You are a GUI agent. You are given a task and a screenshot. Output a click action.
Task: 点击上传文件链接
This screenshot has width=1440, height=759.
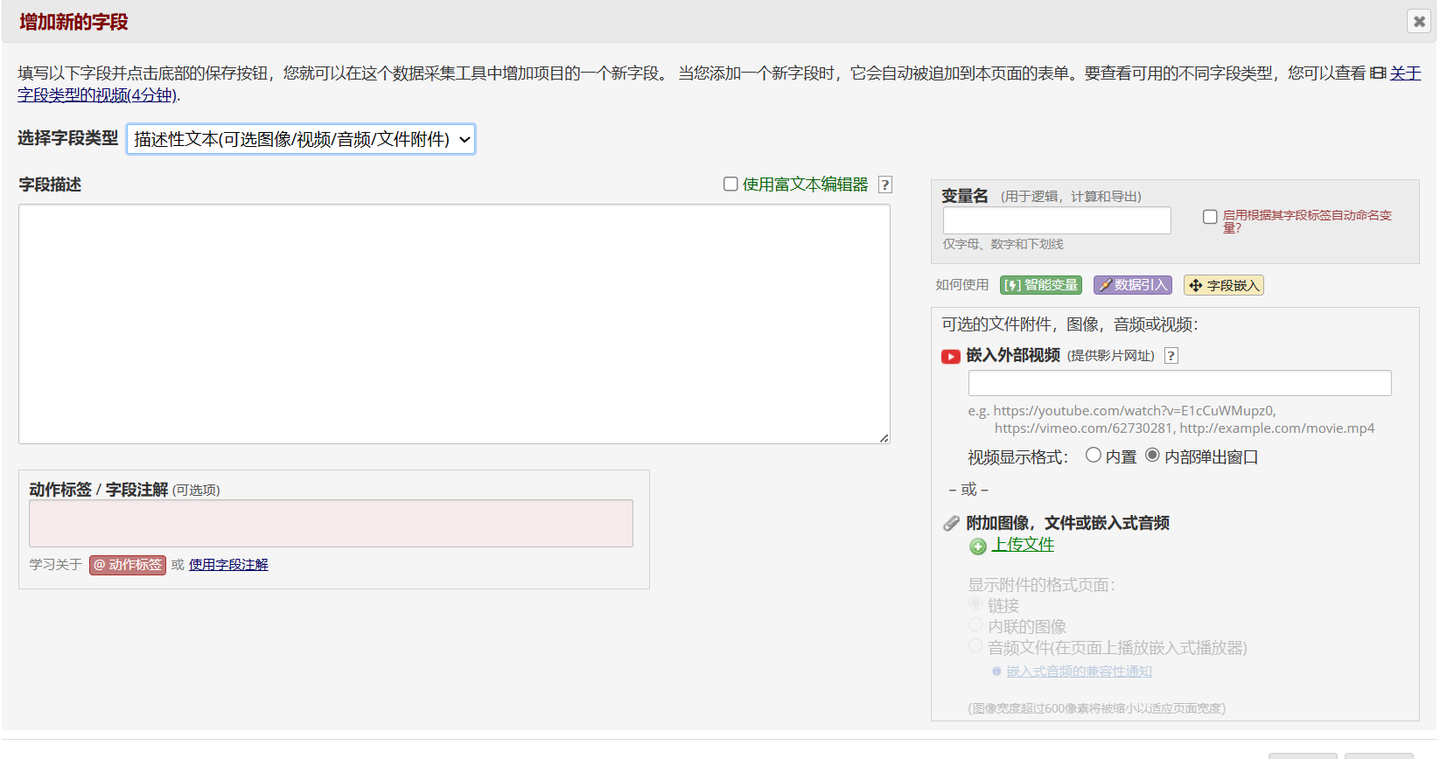click(x=1022, y=545)
